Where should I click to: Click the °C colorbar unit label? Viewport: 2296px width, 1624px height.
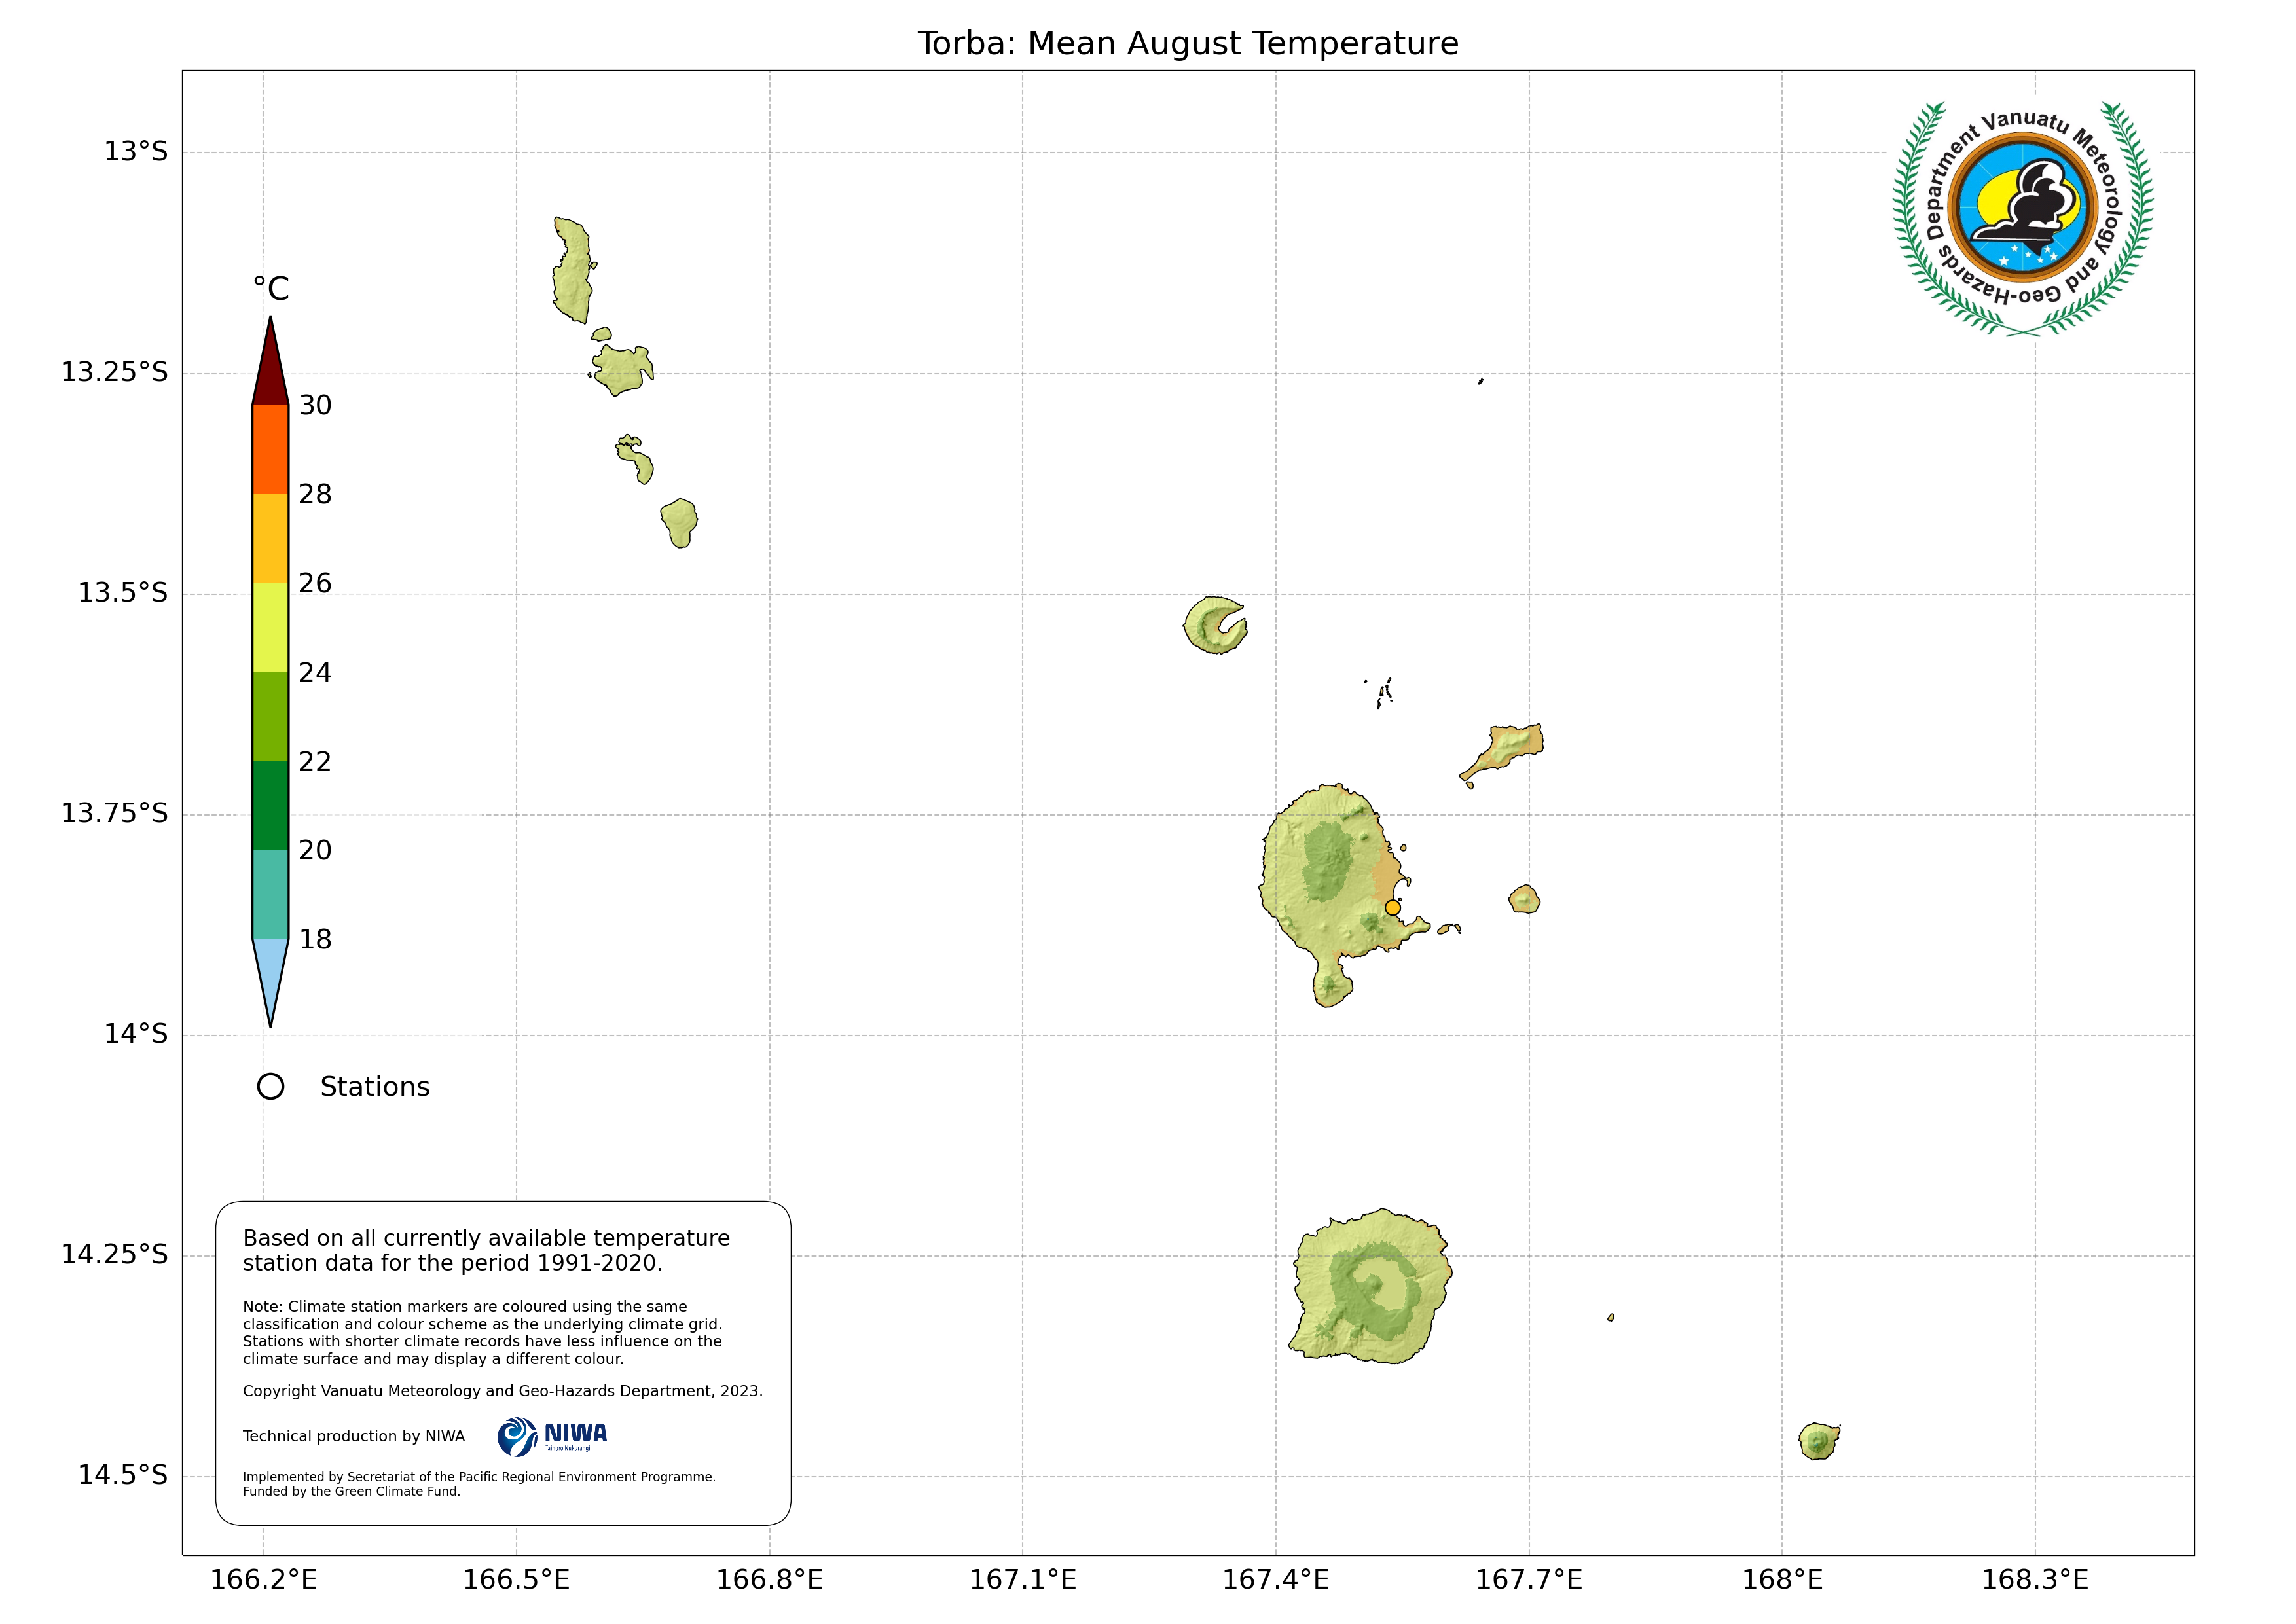pos(270,289)
